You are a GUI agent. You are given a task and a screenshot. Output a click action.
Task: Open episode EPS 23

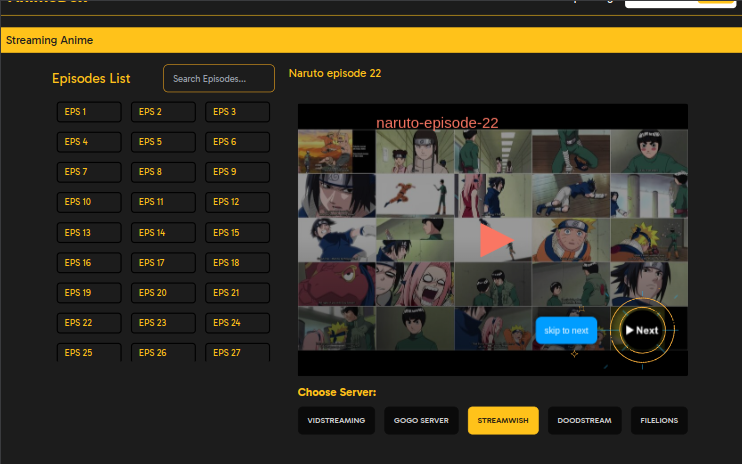tap(163, 323)
